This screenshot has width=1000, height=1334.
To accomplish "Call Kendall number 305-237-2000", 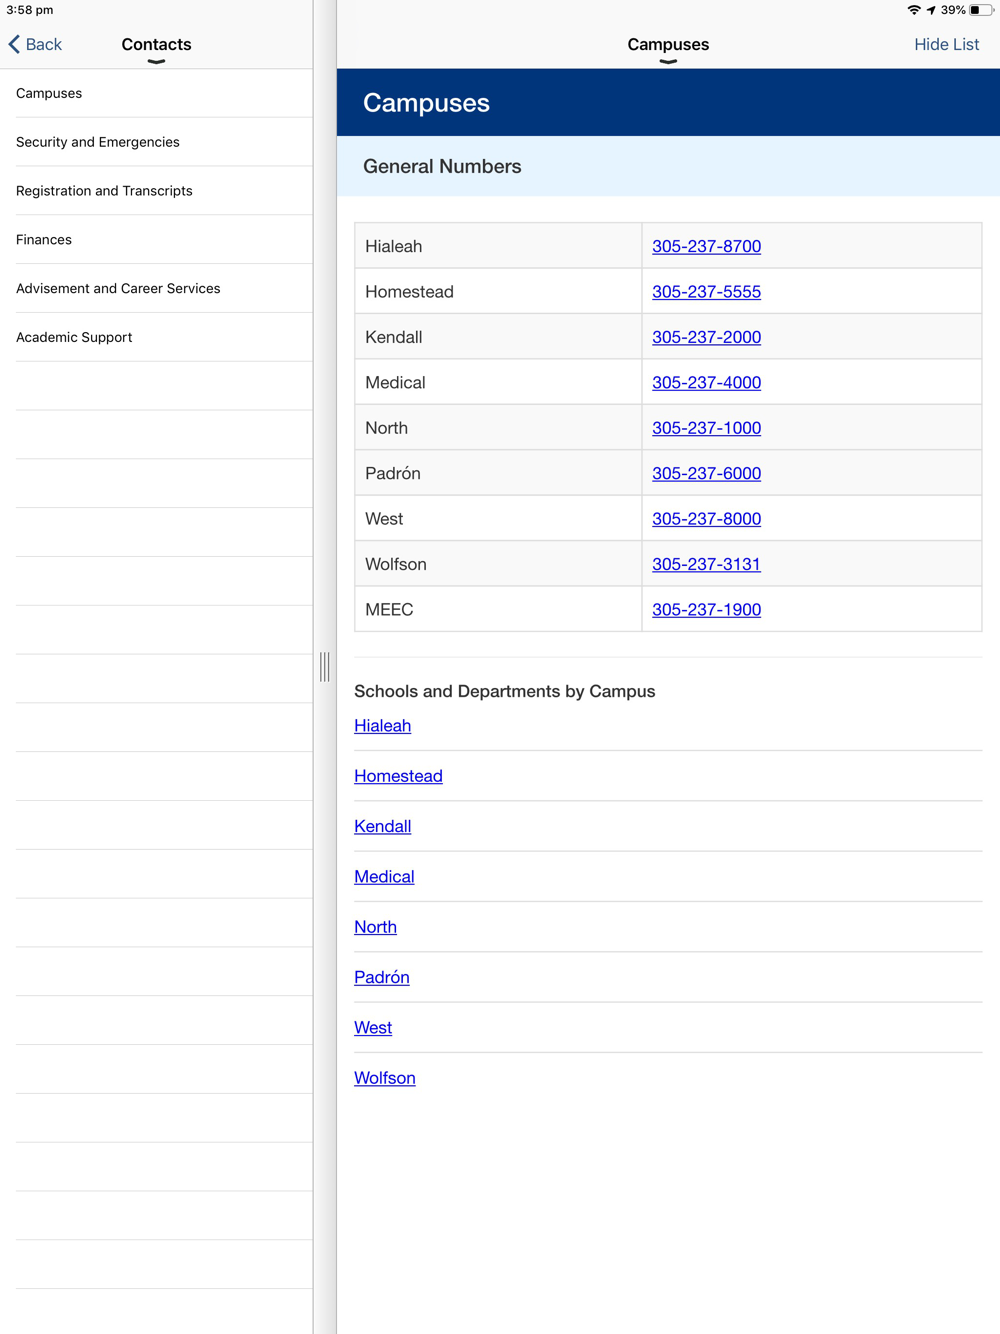I will [706, 337].
